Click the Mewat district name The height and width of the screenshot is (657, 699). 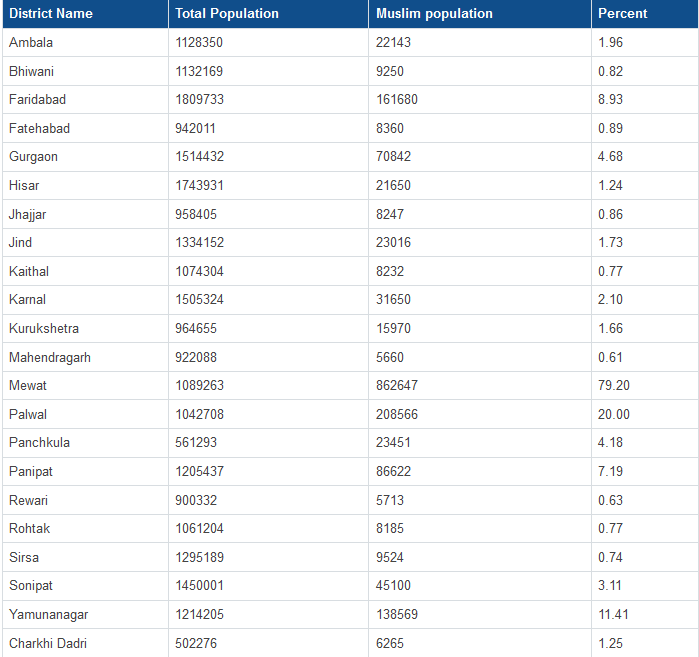pyautogui.click(x=28, y=385)
